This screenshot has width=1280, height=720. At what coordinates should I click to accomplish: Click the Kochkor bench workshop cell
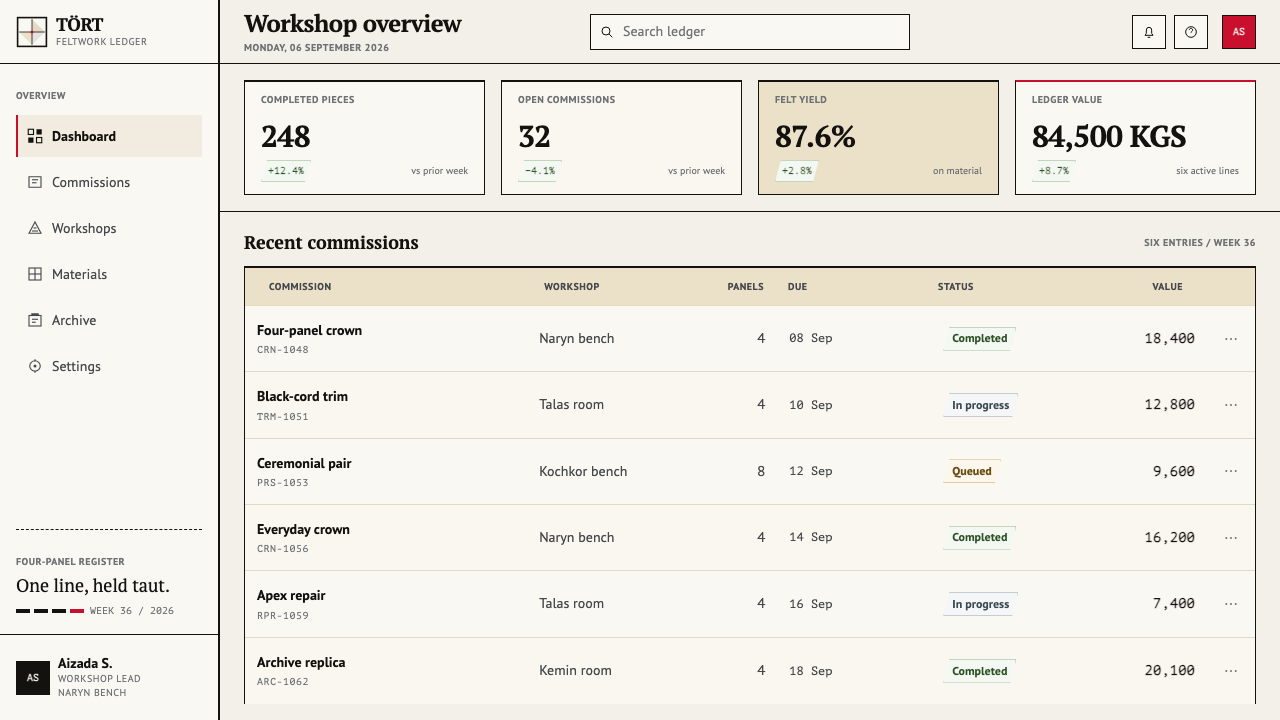583,471
